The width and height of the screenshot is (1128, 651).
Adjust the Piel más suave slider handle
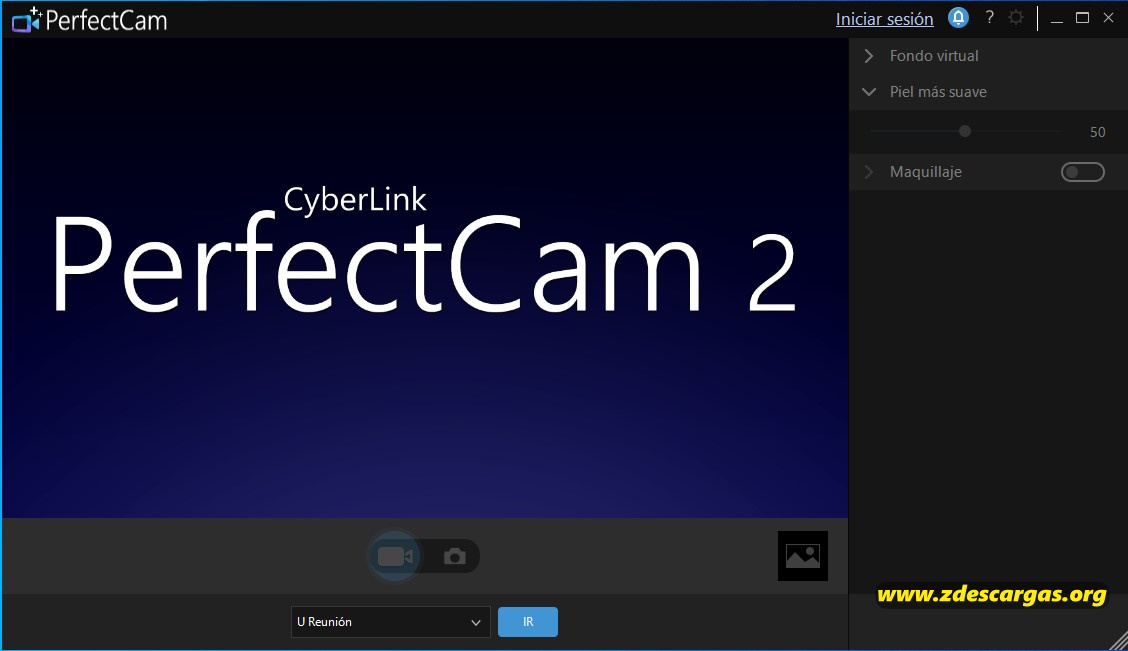(x=965, y=132)
